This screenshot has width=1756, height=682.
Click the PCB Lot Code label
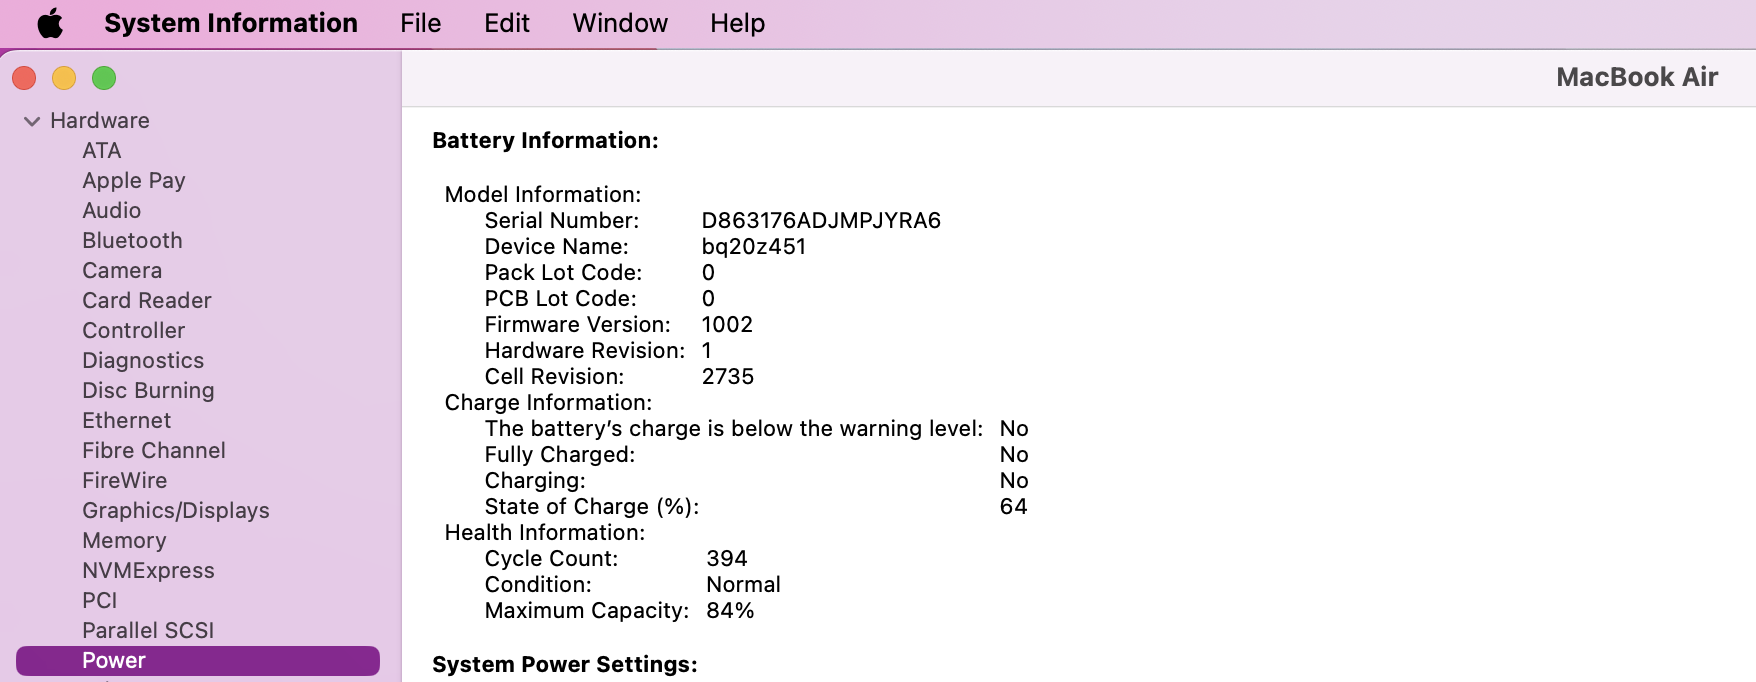(561, 298)
